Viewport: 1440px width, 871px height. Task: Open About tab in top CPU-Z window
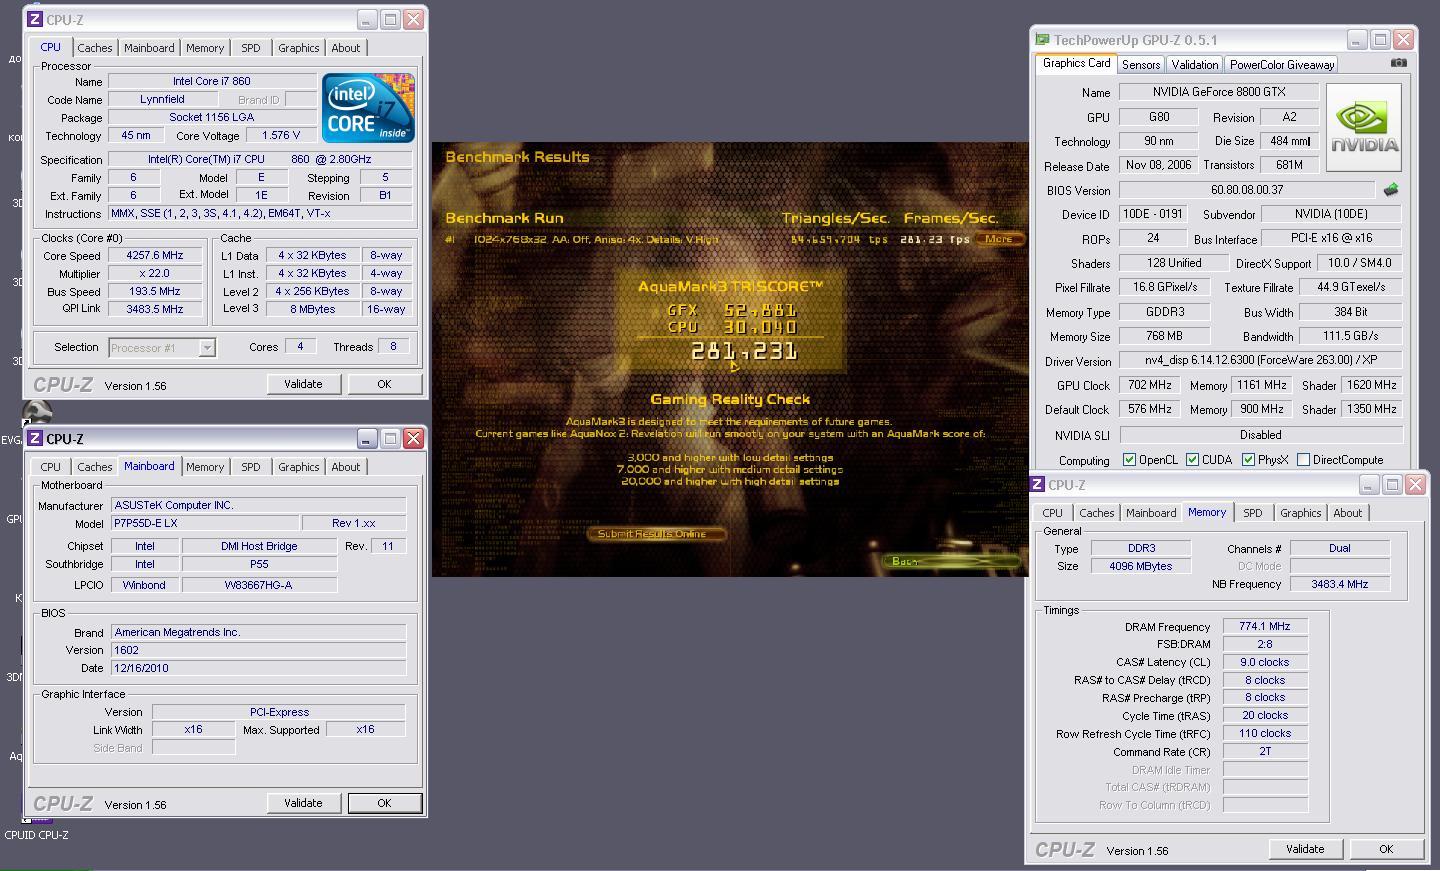coord(346,48)
